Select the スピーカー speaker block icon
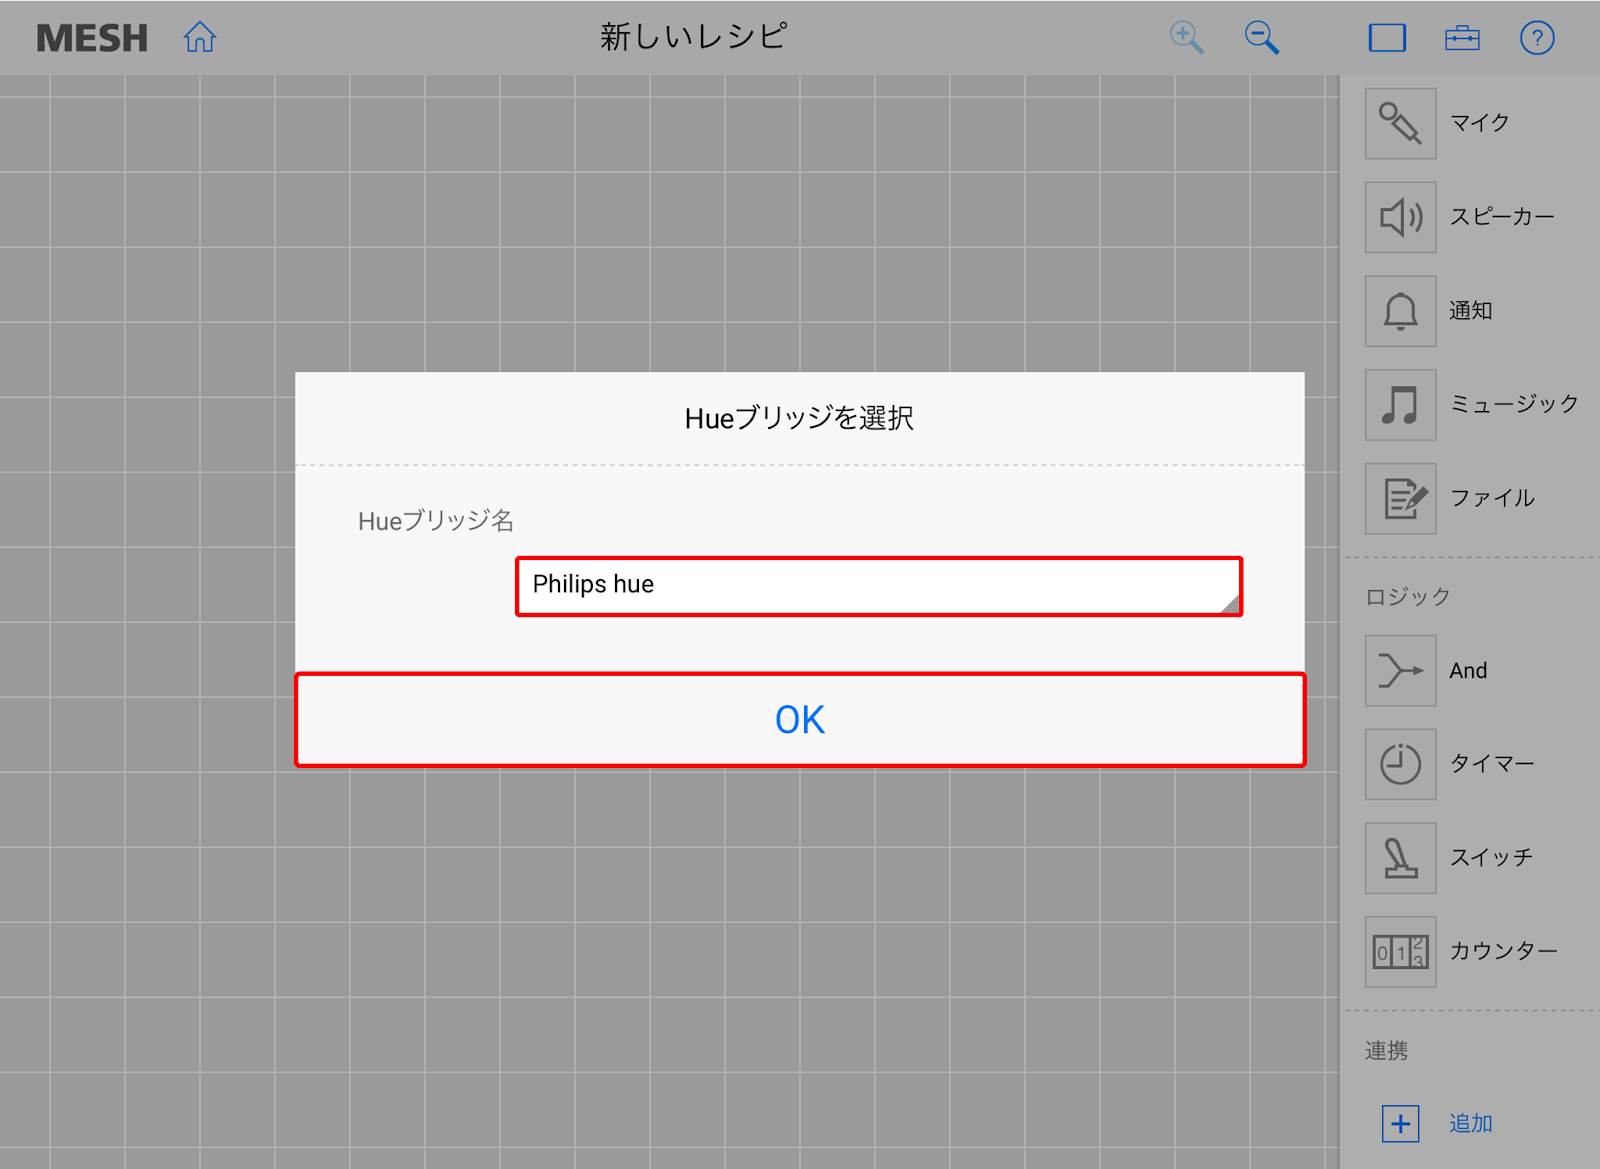 (1400, 217)
